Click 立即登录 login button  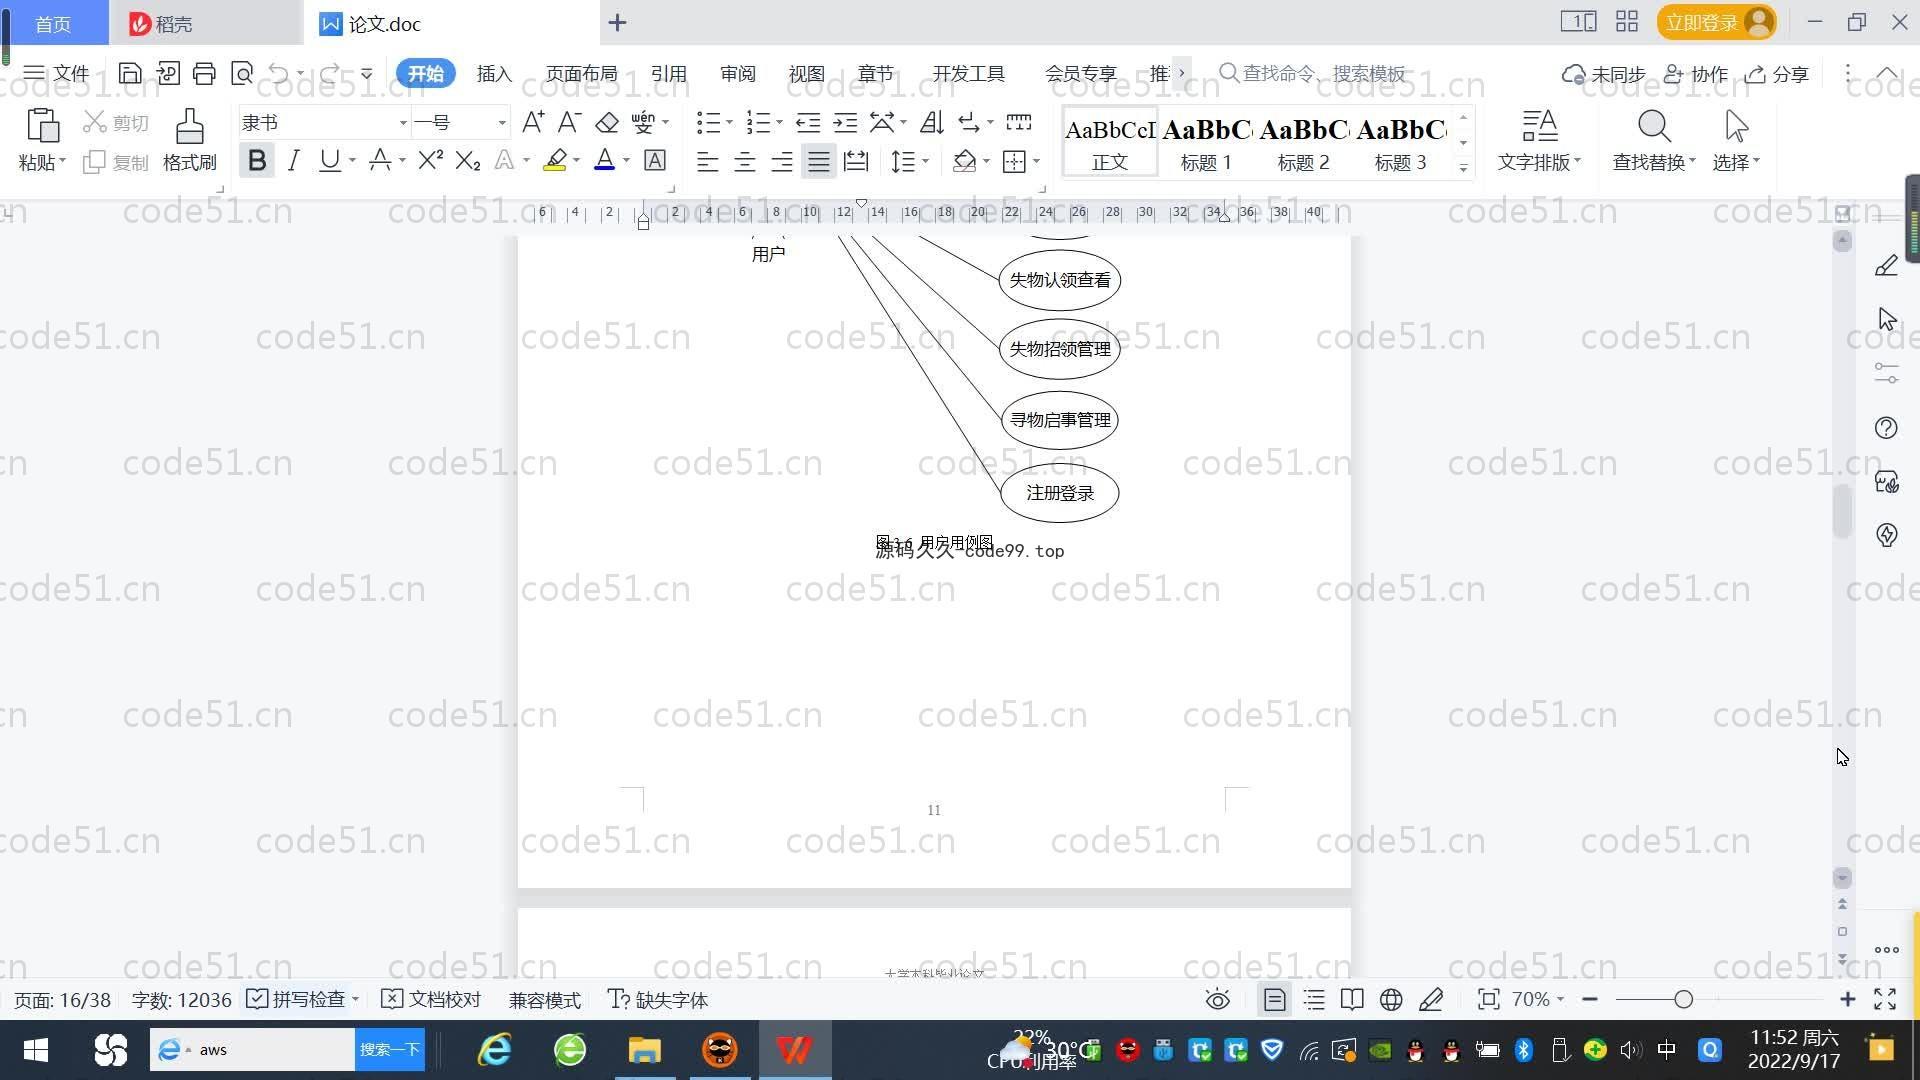pyautogui.click(x=1716, y=22)
